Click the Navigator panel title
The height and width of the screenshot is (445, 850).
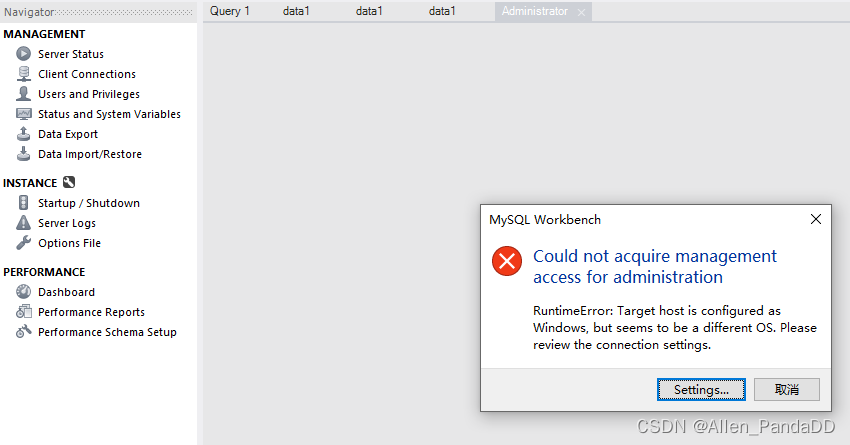pos(29,12)
